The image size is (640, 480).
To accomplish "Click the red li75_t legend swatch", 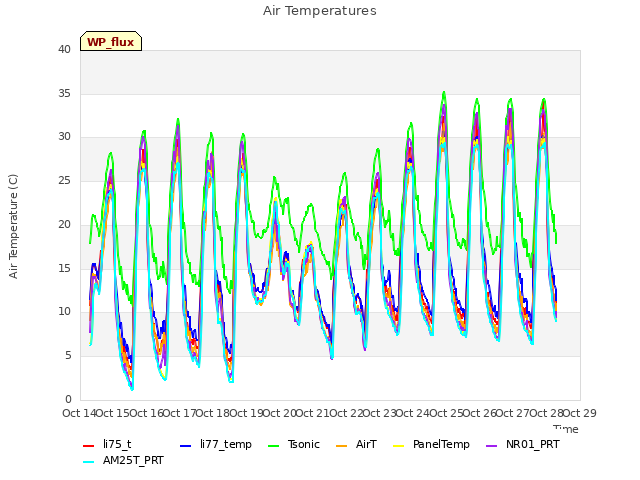I will pyautogui.click(x=89, y=446).
